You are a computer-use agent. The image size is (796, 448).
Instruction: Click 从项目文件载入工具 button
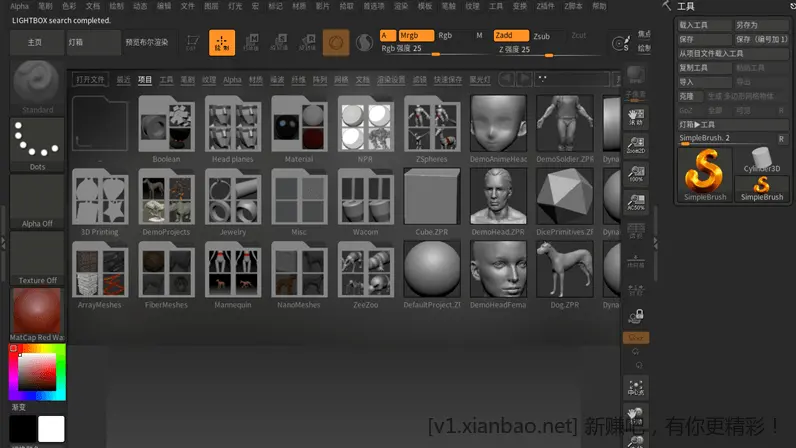click(x=733, y=53)
